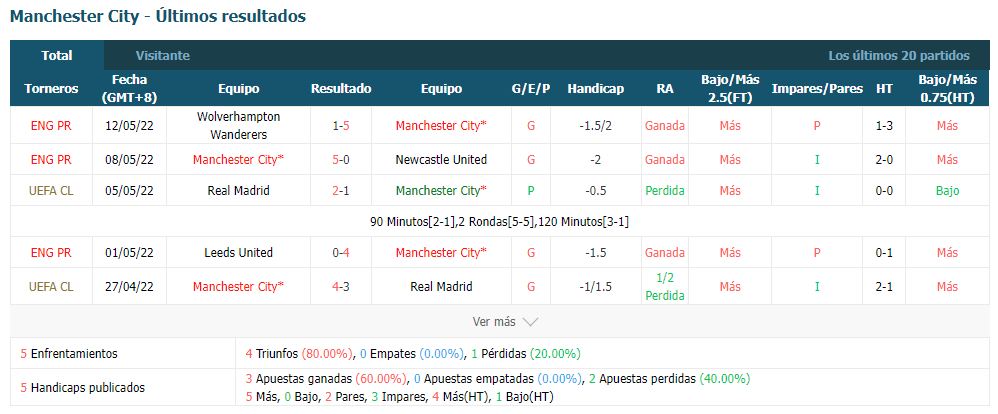
Task: Open the 1-5 result of Wolverhampton match
Action: pyautogui.click(x=341, y=125)
